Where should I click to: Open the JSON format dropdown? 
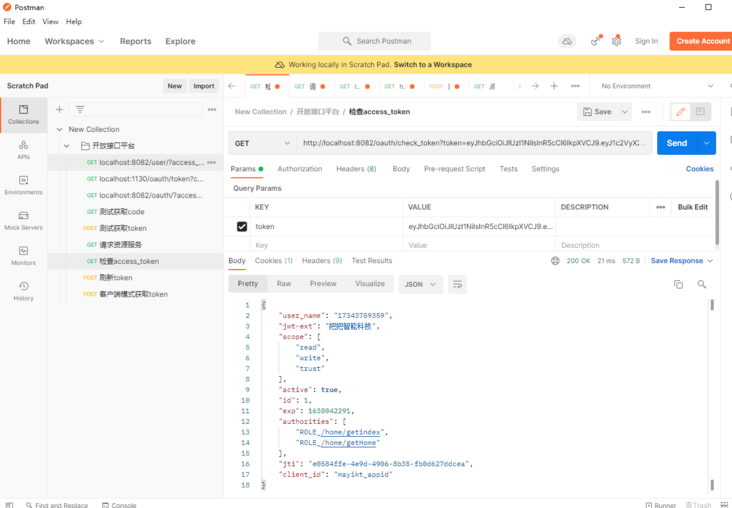420,284
